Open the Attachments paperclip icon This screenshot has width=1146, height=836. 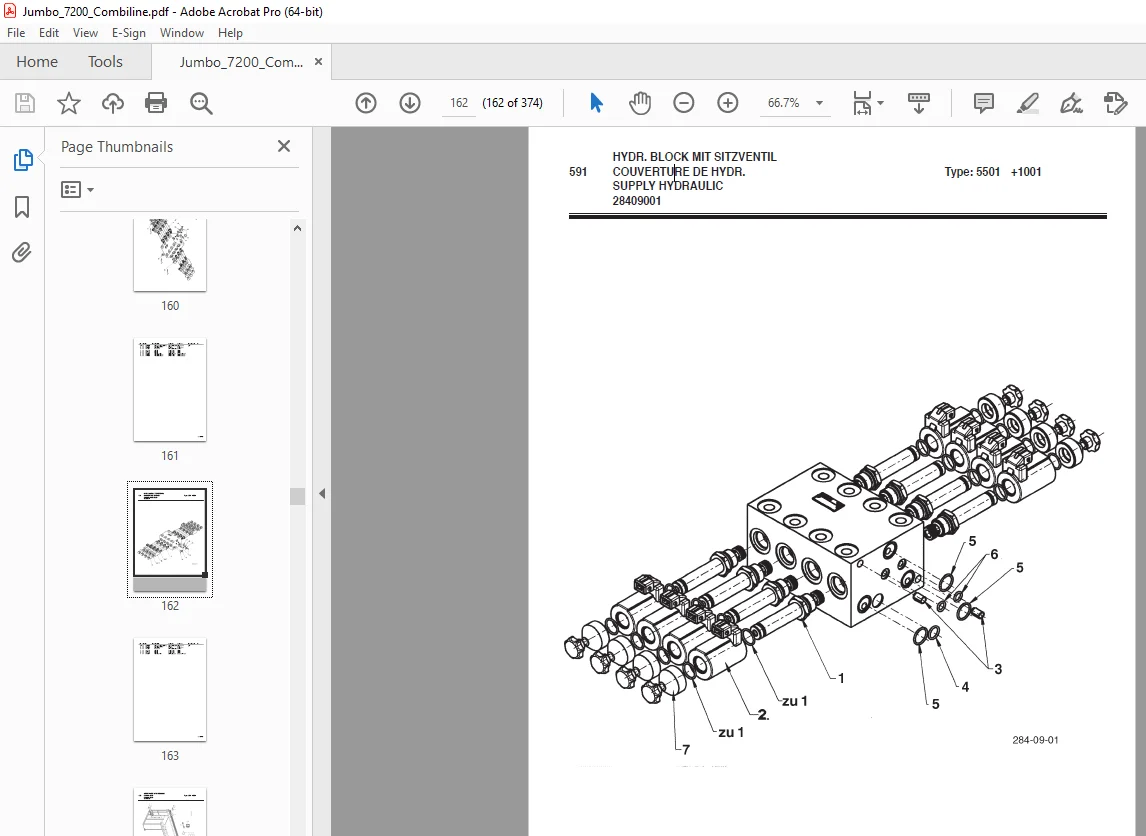22,253
